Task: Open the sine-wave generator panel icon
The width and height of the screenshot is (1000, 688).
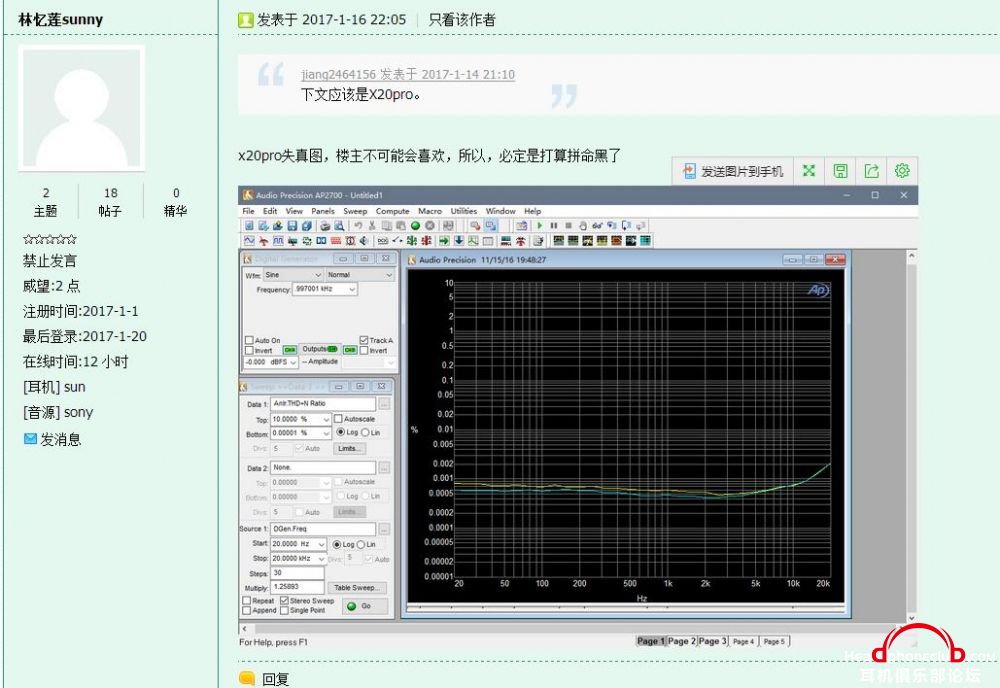Action: point(249,241)
